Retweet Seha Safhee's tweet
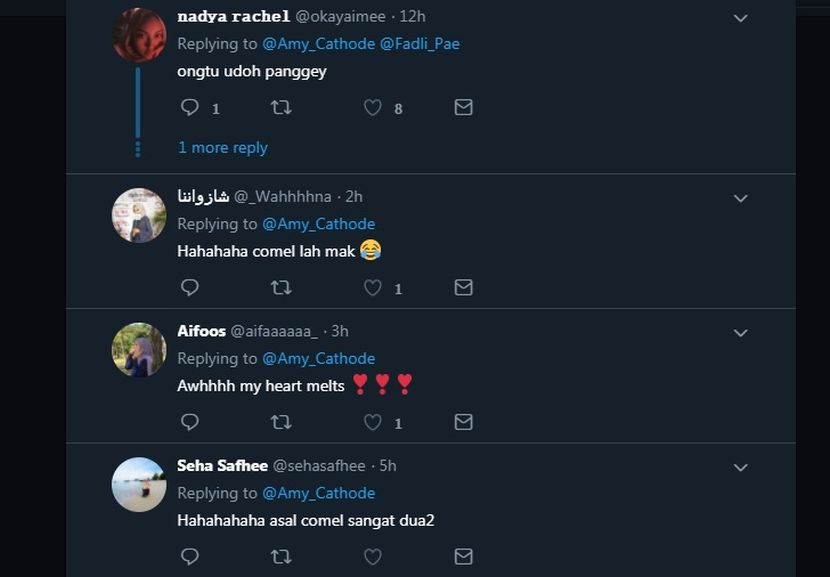830x577 pixels. [281, 556]
